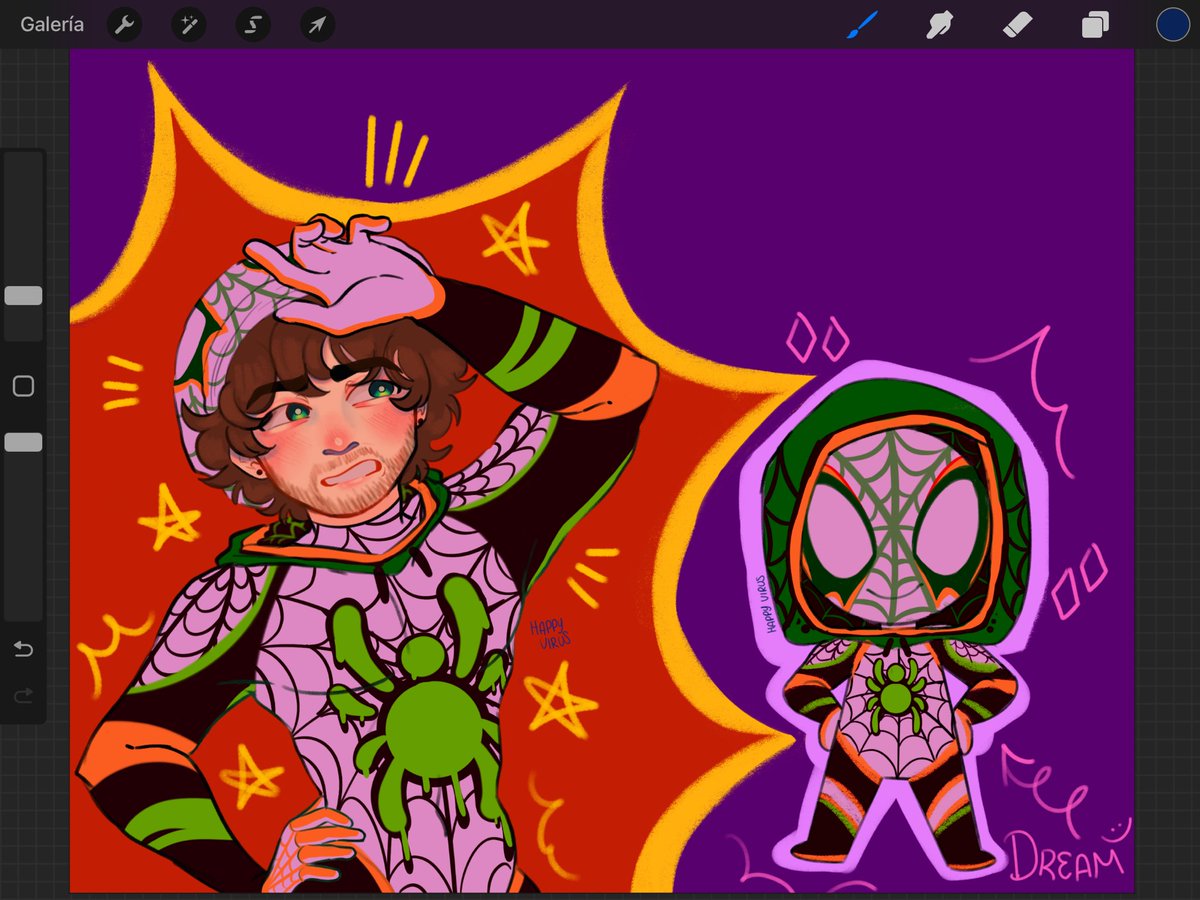The width and height of the screenshot is (1200, 900).
Task: Adjust the brush size slider handle
Action: [x=23, y=295]
